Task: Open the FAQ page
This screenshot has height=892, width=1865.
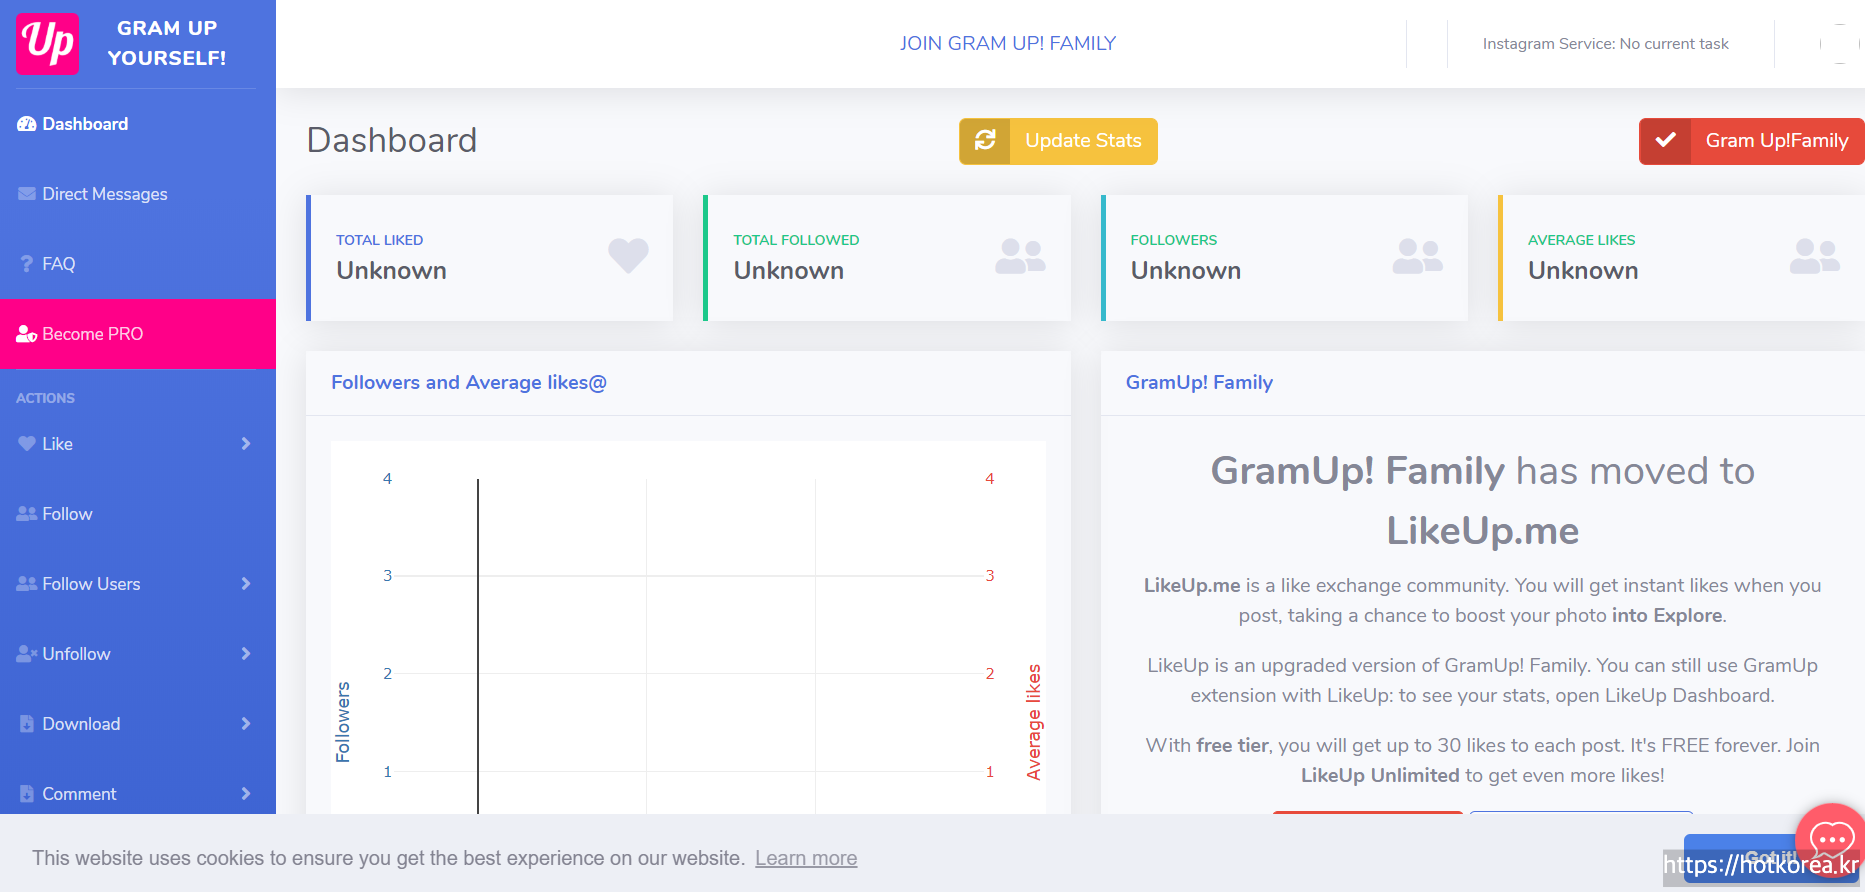Action: 138,264
